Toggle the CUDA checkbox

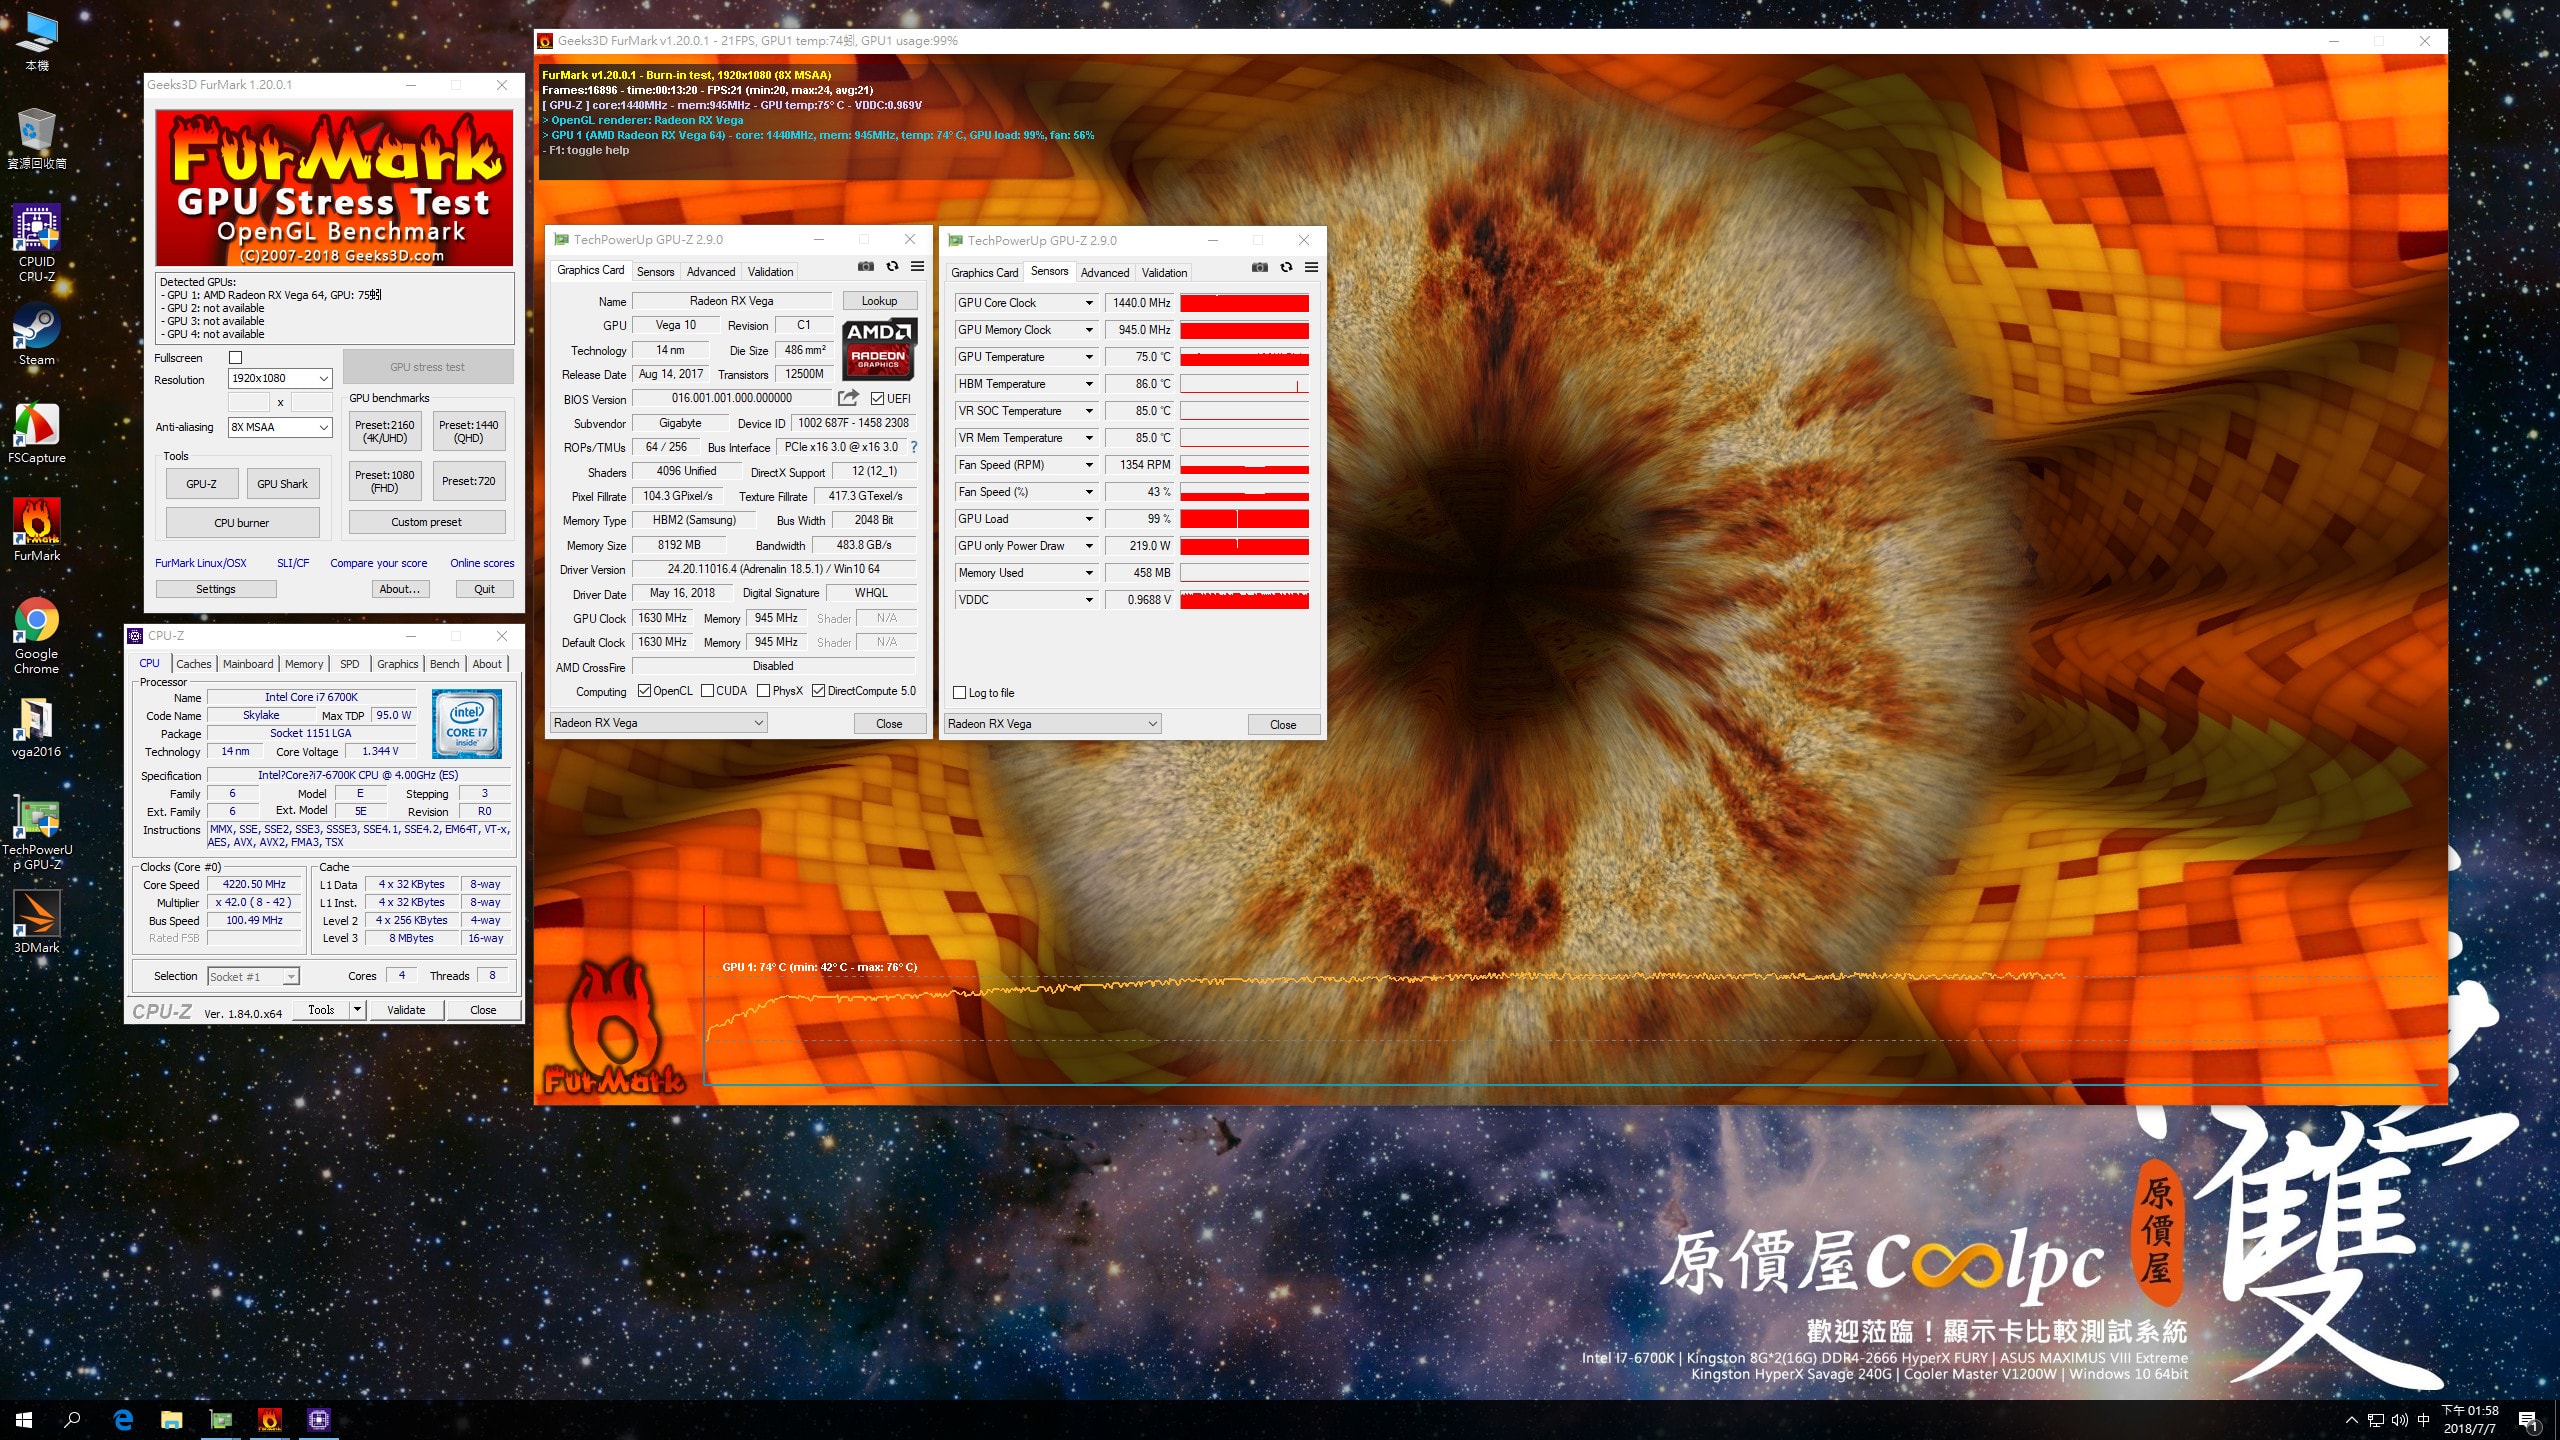708,691
